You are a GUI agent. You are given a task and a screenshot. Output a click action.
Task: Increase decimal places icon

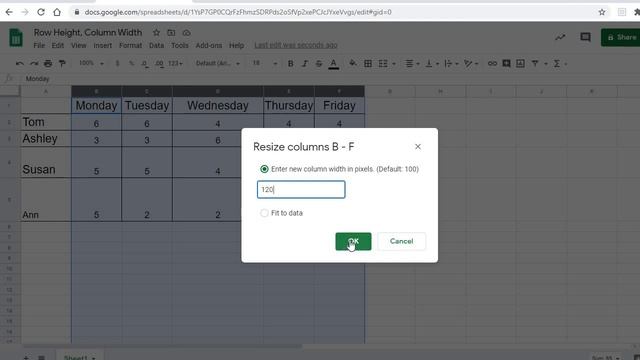click(x=159, y=64)
